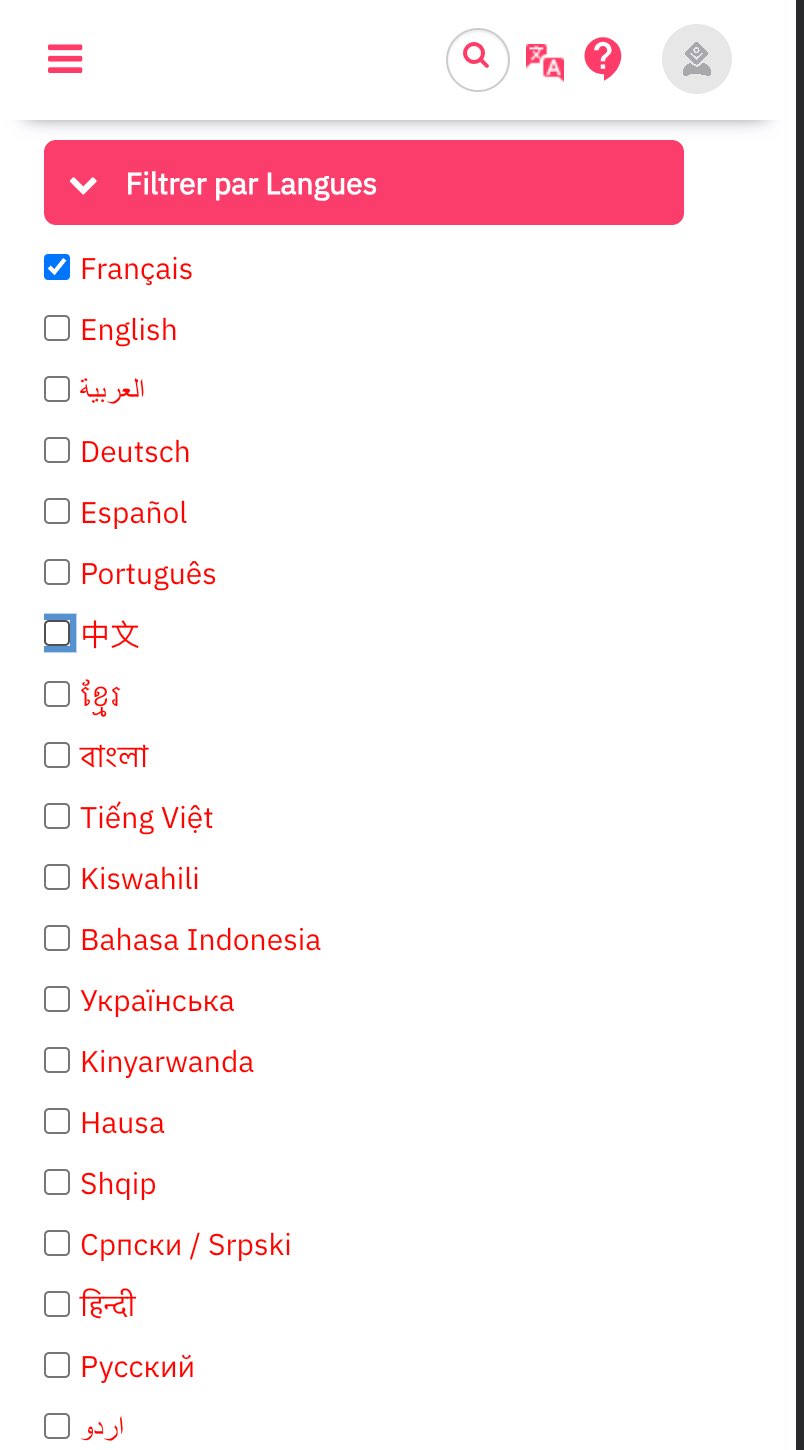
Task: Select the Bahasa Indonesia label
Action: click(200, 940)
